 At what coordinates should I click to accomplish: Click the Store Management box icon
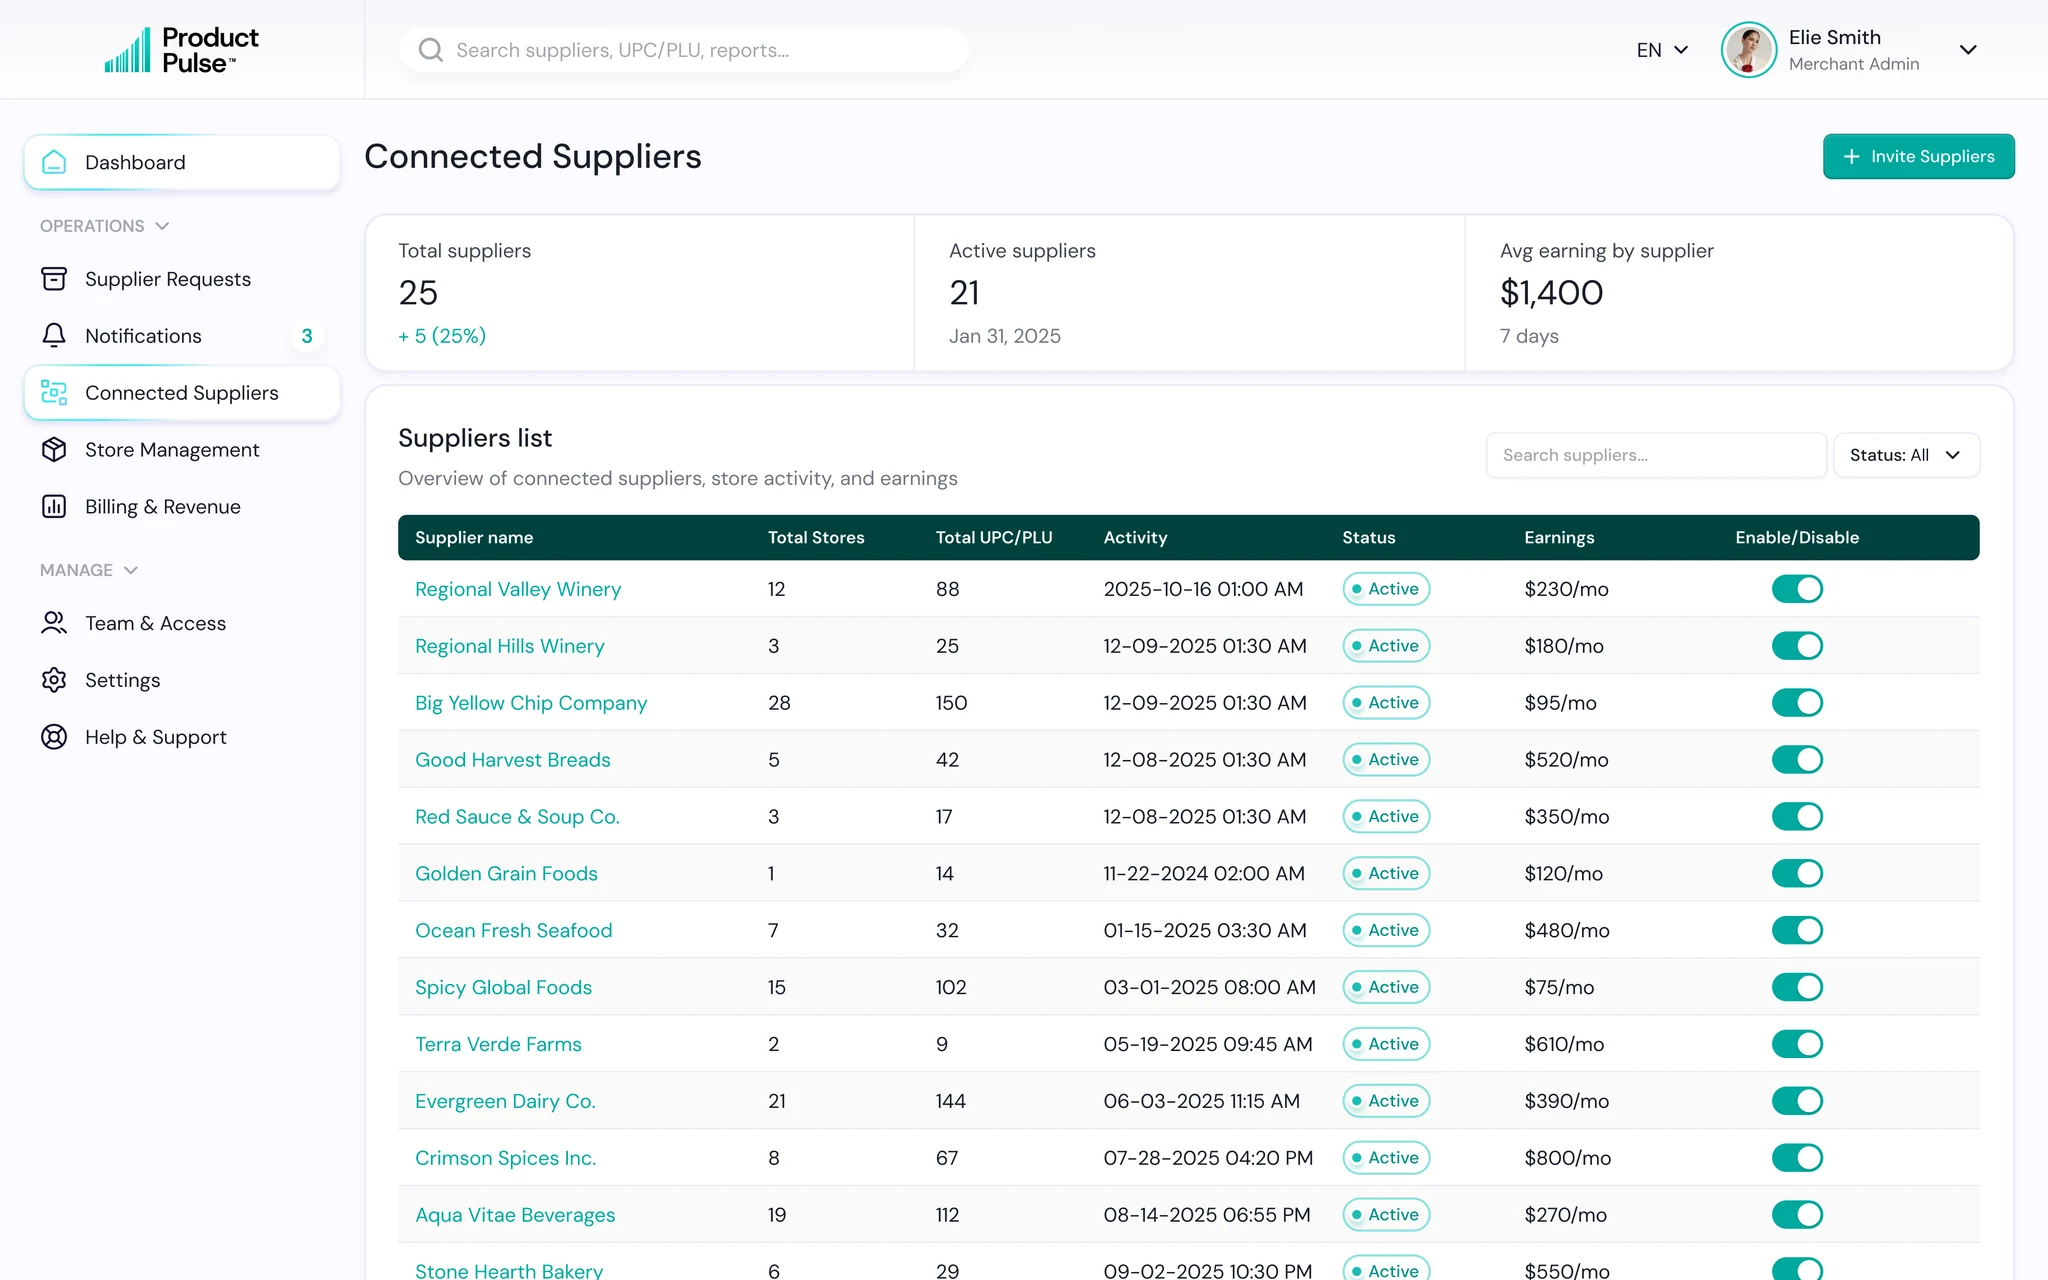pyautogui.click(x=54, y=450)
